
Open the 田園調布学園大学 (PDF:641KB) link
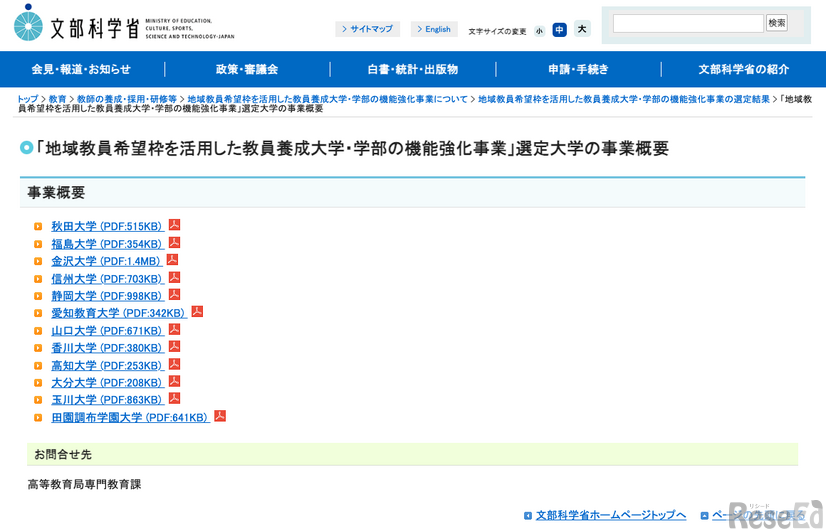point(130,418)
